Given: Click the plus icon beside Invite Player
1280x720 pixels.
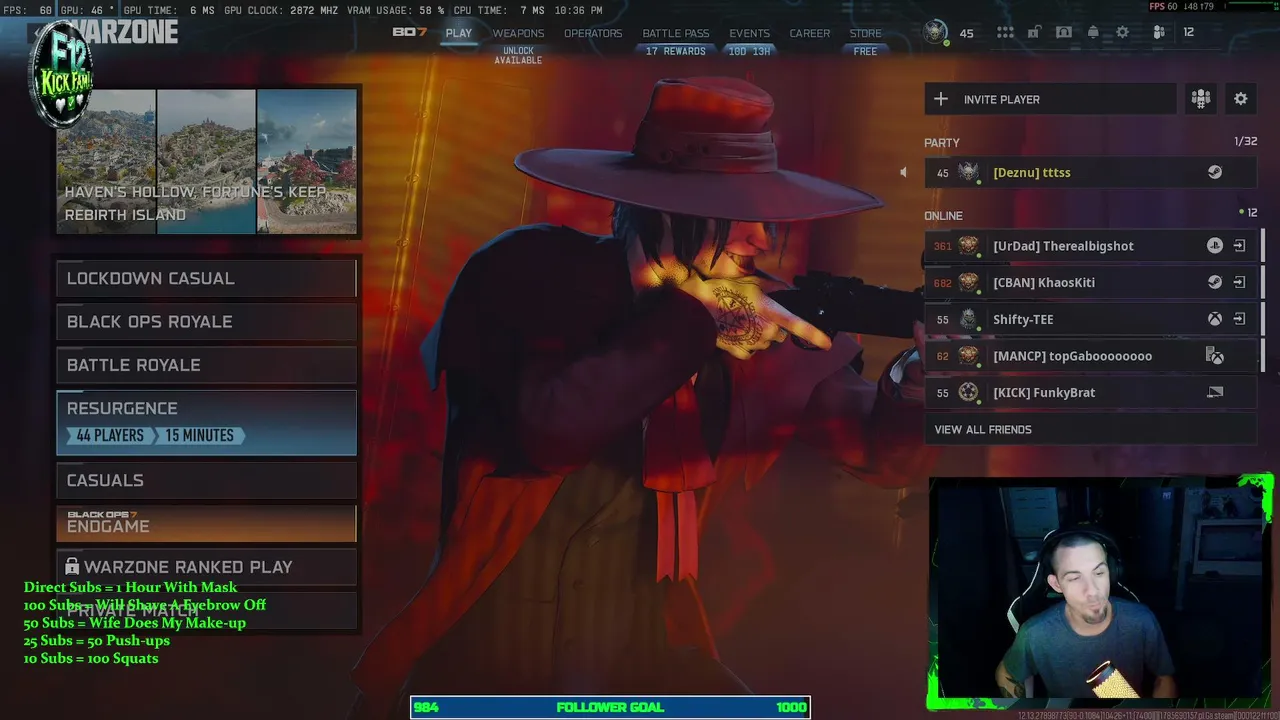Looking at the screenshot, I should [941, 99].
